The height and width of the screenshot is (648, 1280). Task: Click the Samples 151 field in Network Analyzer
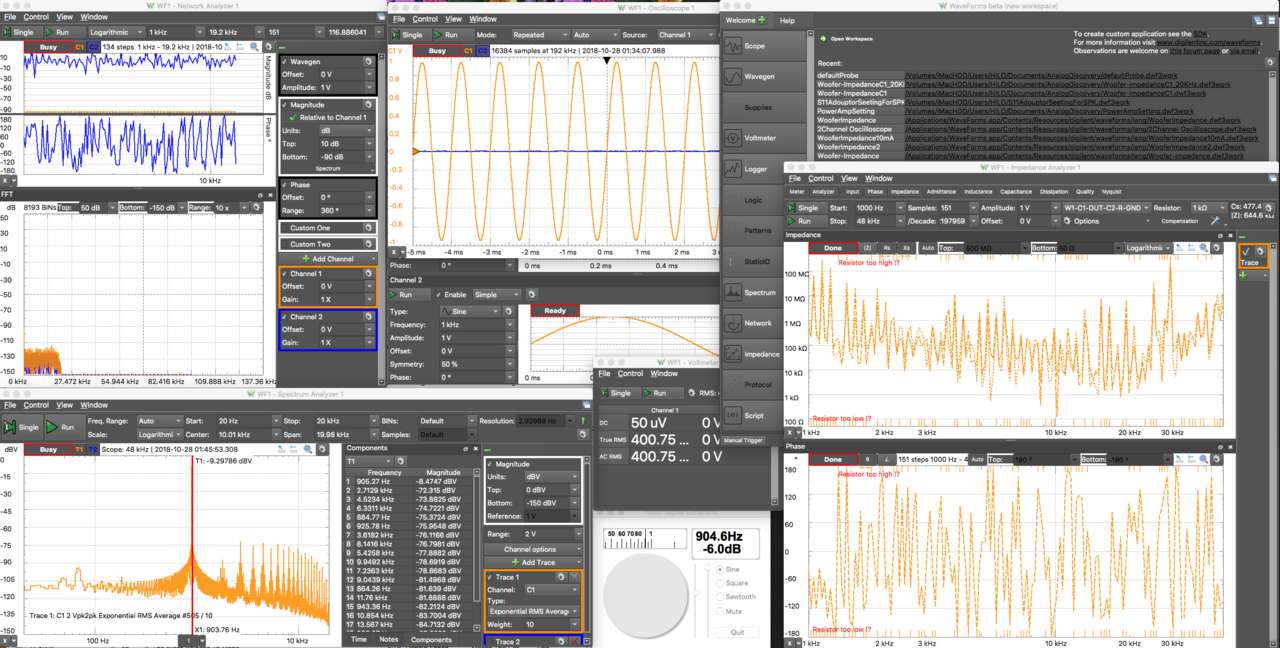tap(294, 32)
